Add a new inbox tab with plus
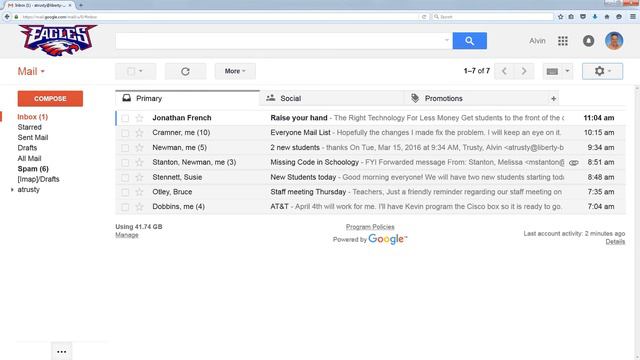Image resolution: width=640 pixels, height=360 pixels. [553, 98]
